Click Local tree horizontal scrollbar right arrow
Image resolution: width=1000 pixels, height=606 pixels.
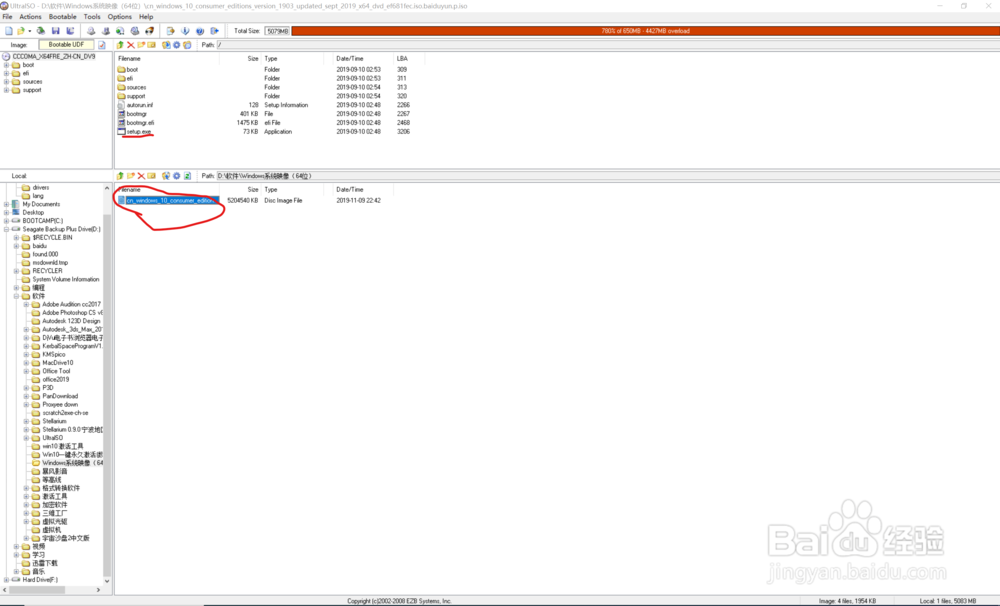pyautogui.click(x=98, y=590)
